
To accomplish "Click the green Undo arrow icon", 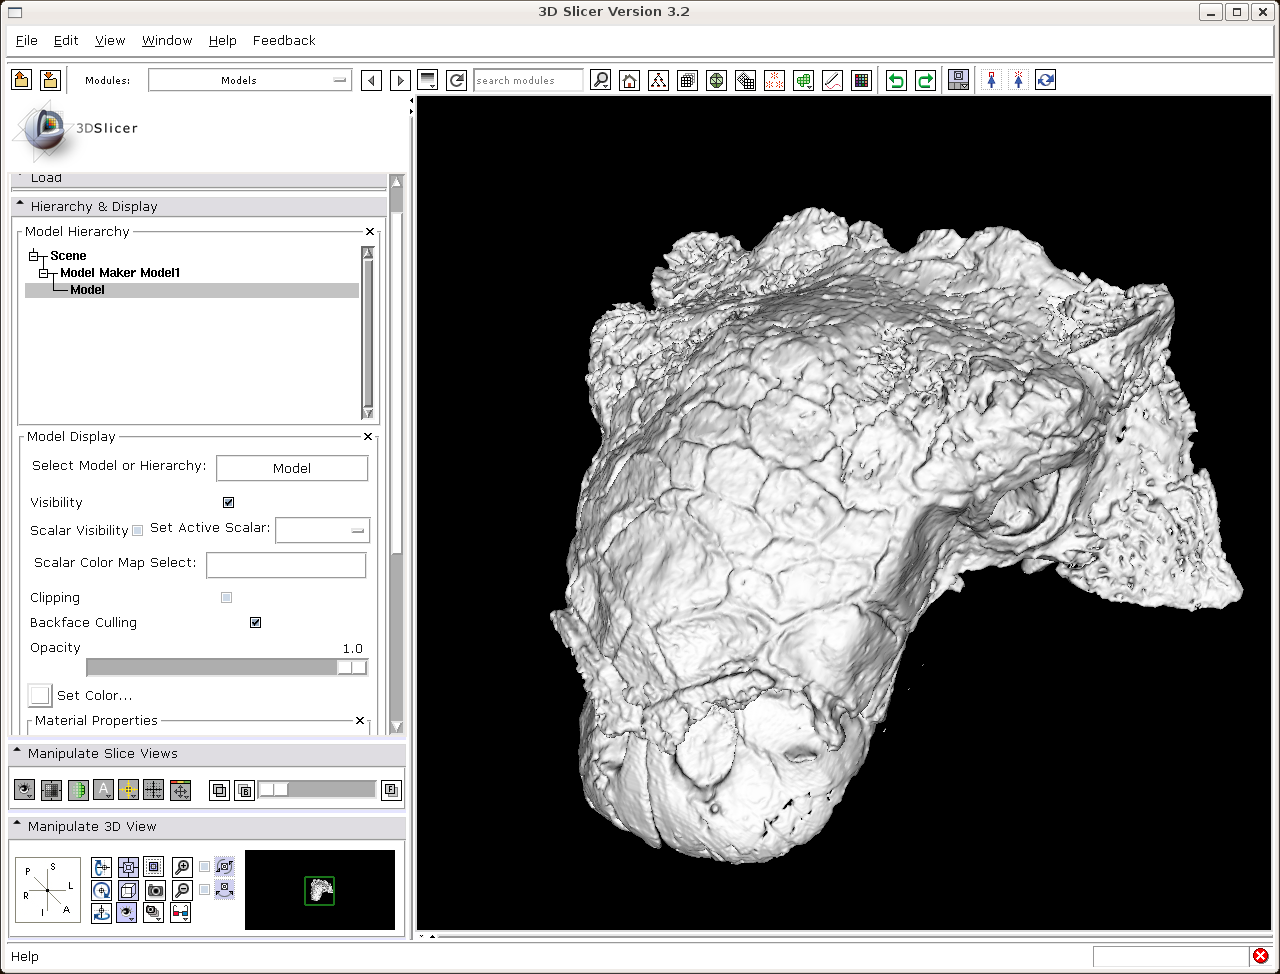I will point(896,81).
